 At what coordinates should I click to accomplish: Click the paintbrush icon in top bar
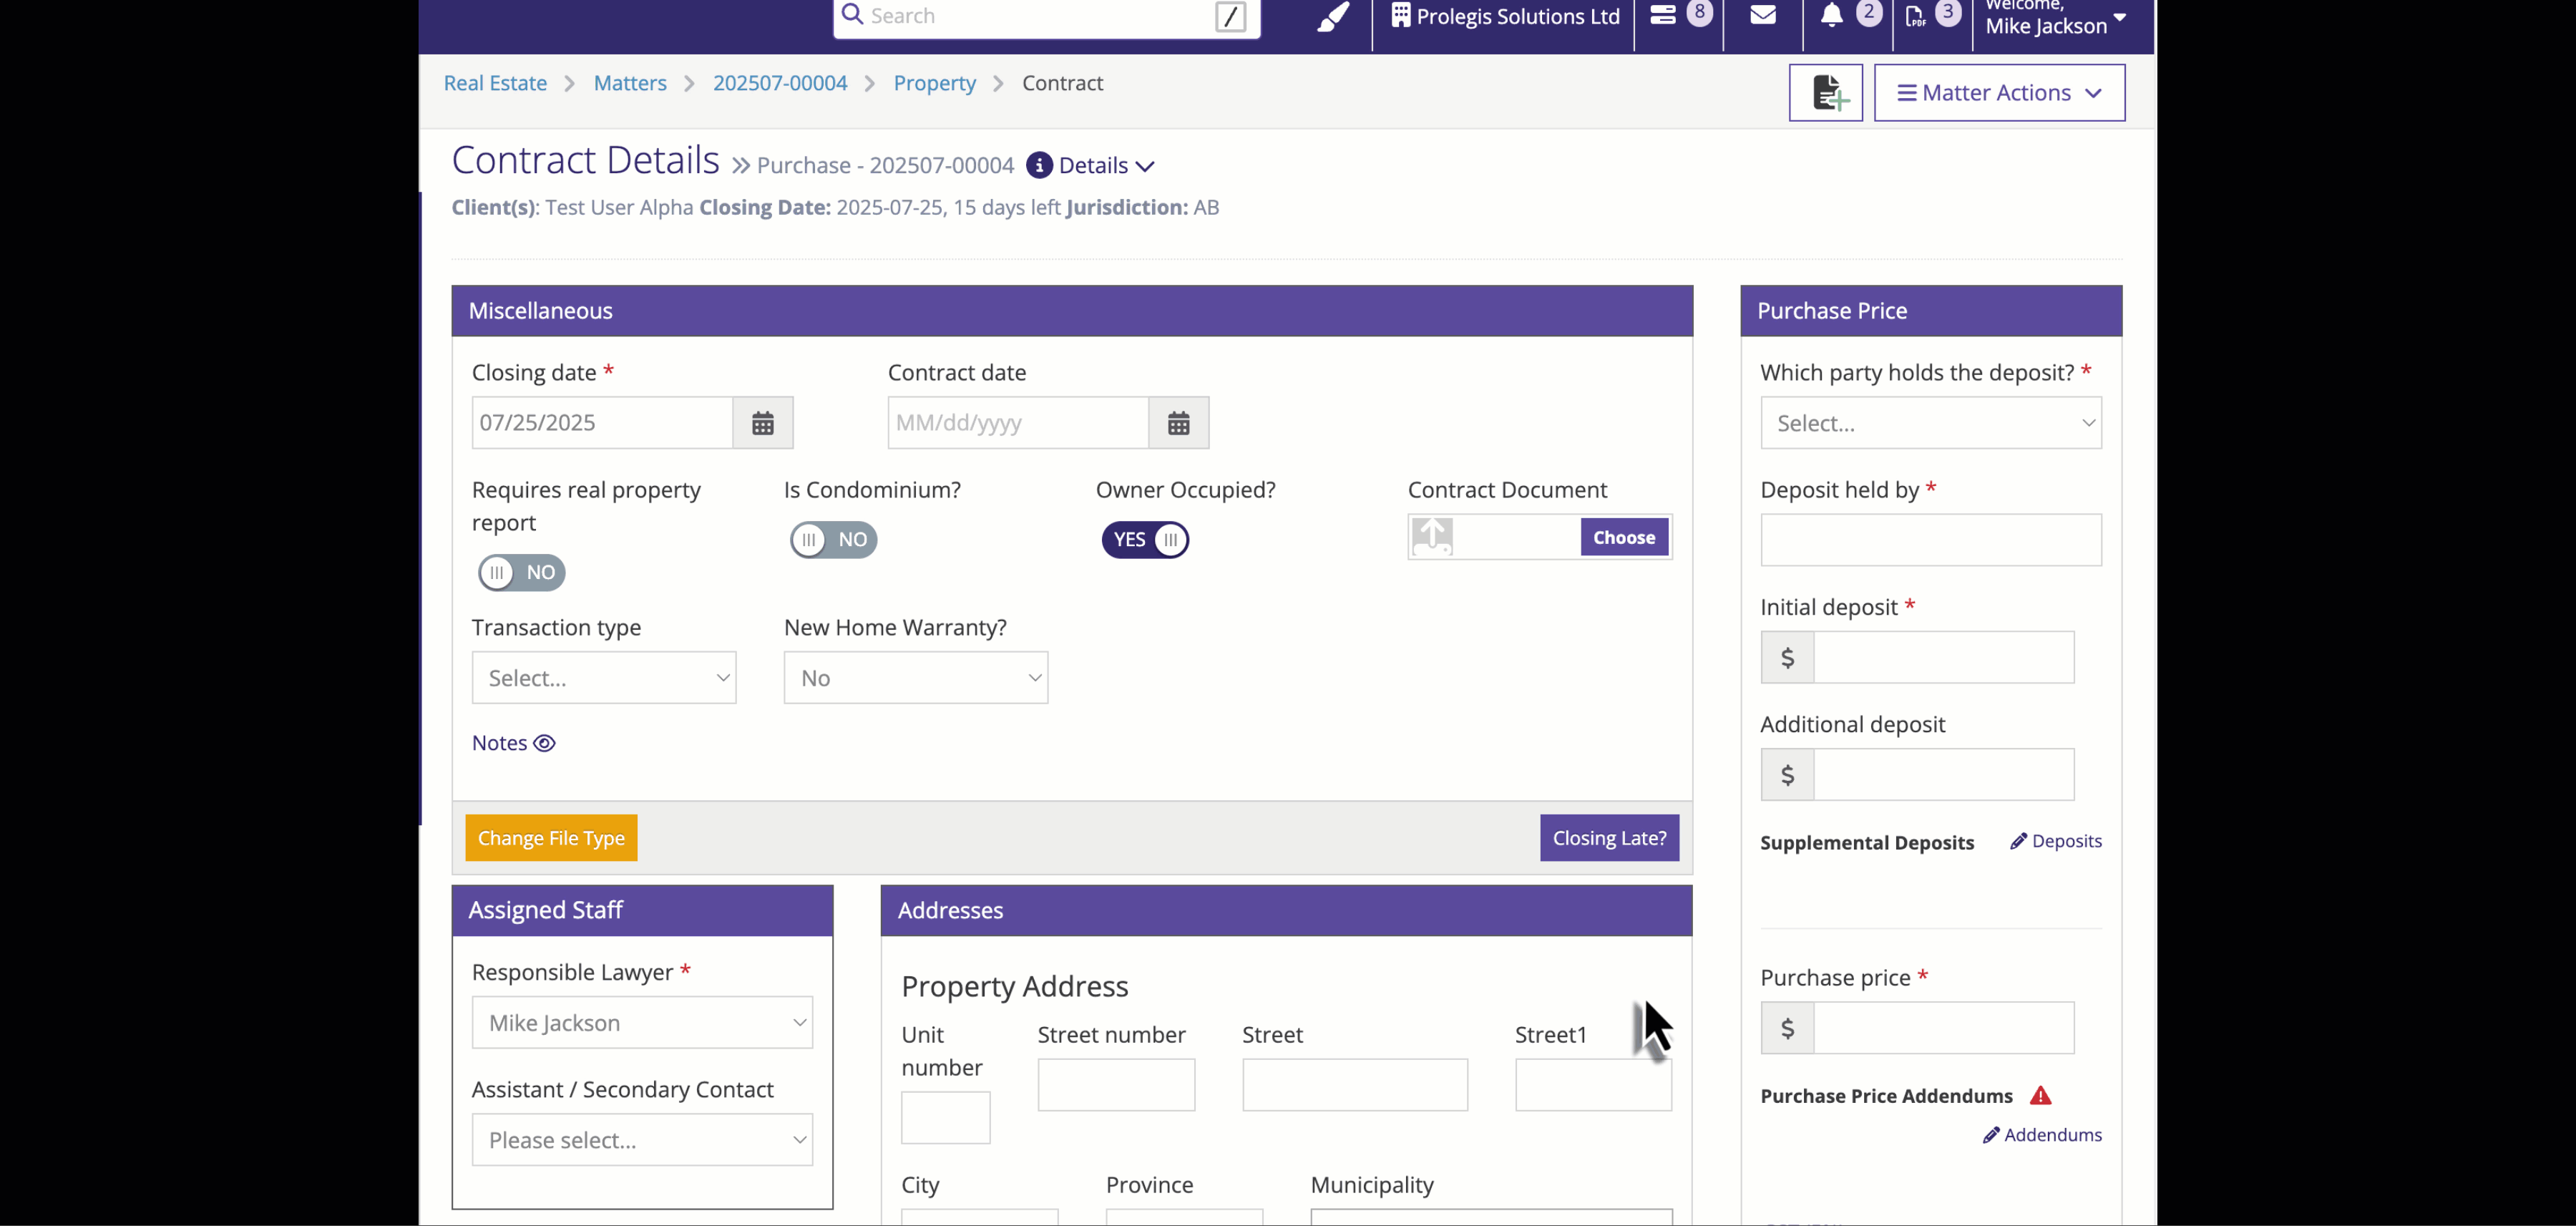click(1332, 17)
